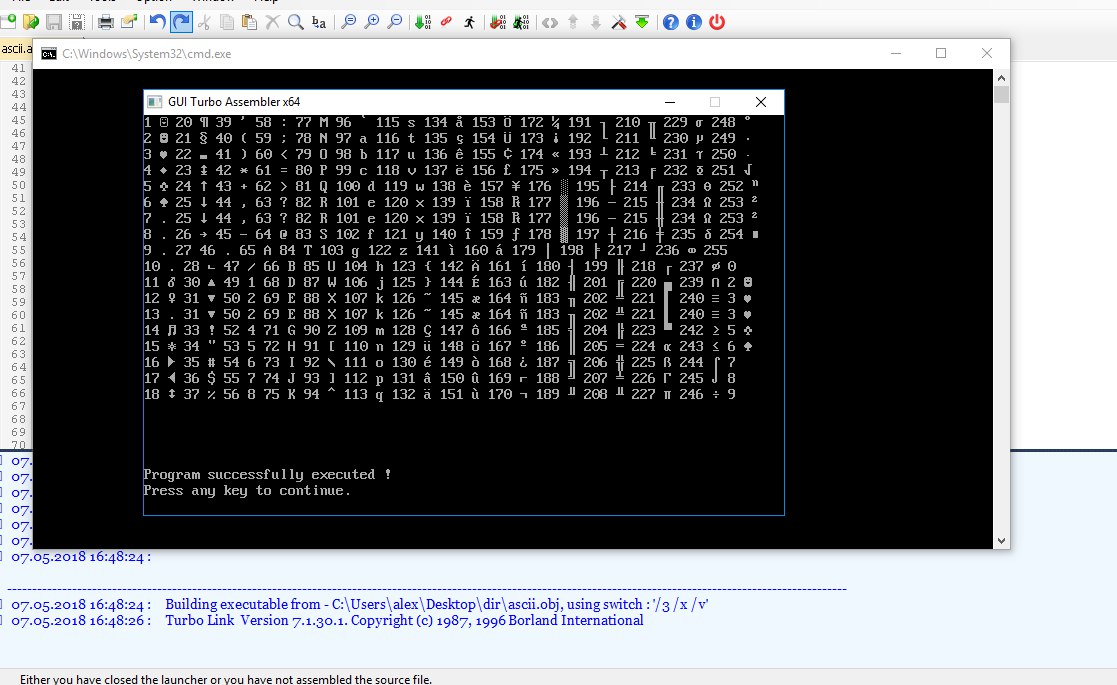Select the ascii.a editor tab
The width and height of the screenshot is (1117, 685).
16,49
